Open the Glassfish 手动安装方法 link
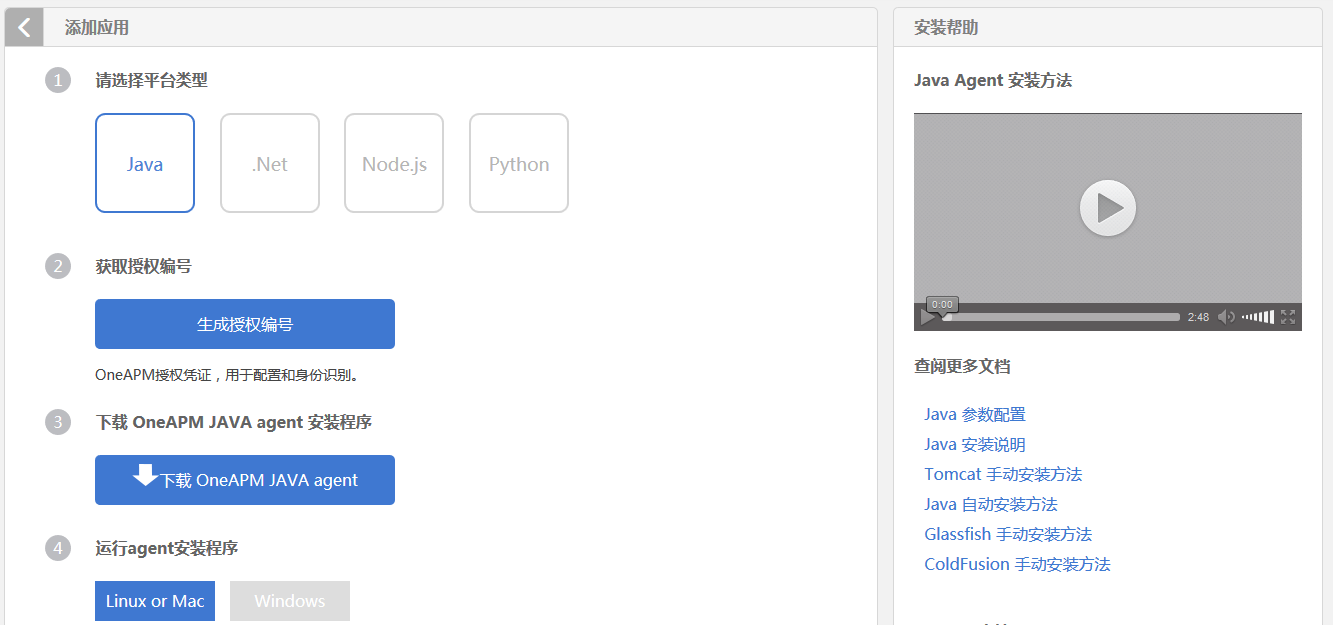 click(x=1008, y=534)
